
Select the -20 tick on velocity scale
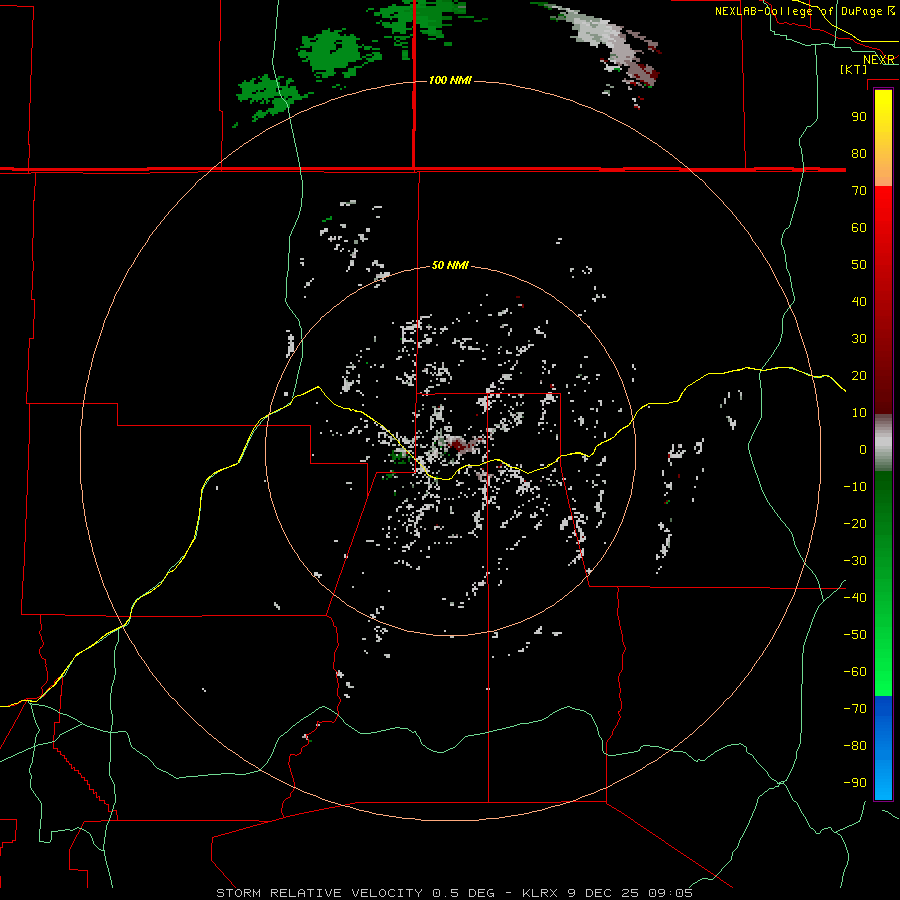point(855,523)
